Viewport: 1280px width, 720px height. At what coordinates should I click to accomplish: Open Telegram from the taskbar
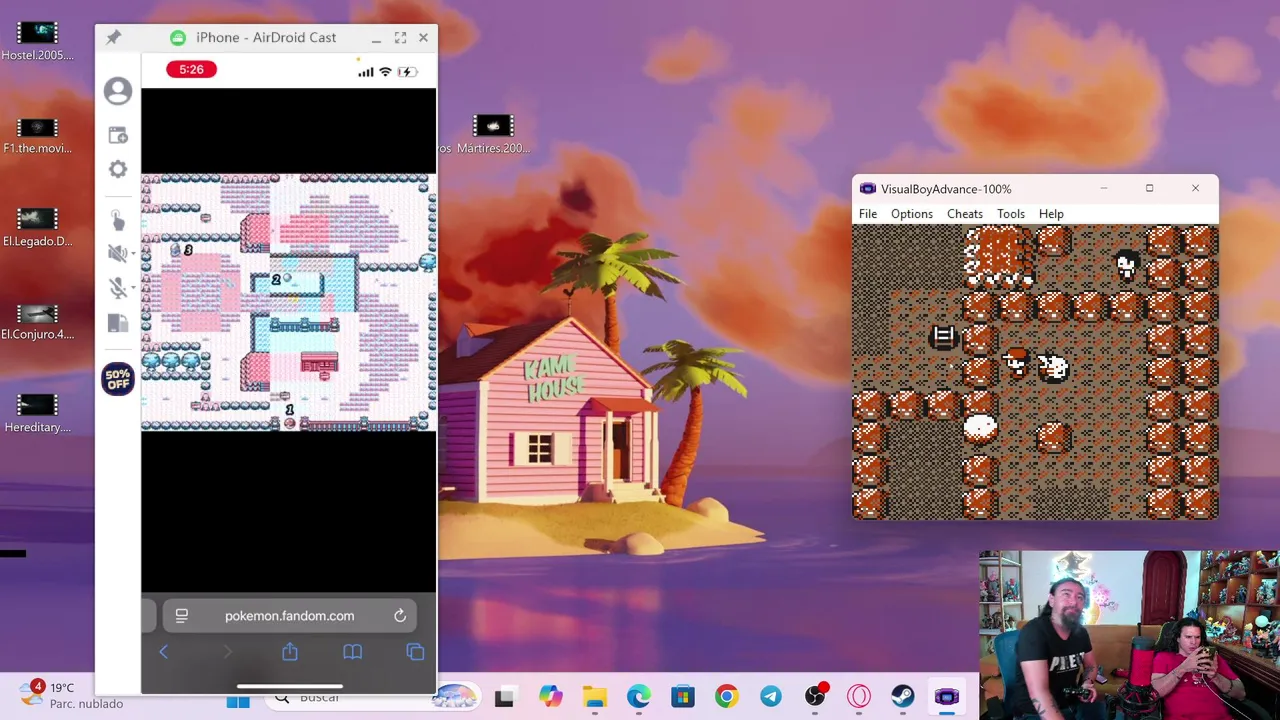click(771, 697)
